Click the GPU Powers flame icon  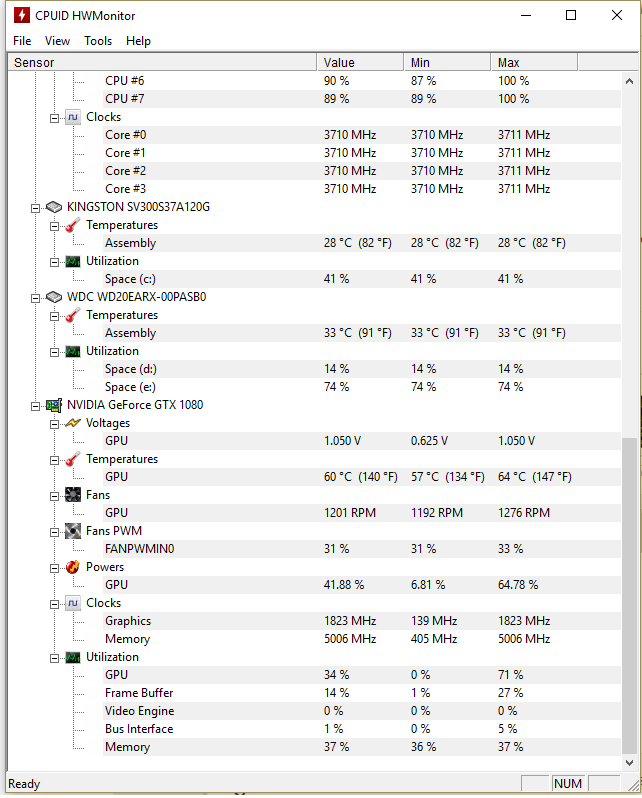coord(73,567)
